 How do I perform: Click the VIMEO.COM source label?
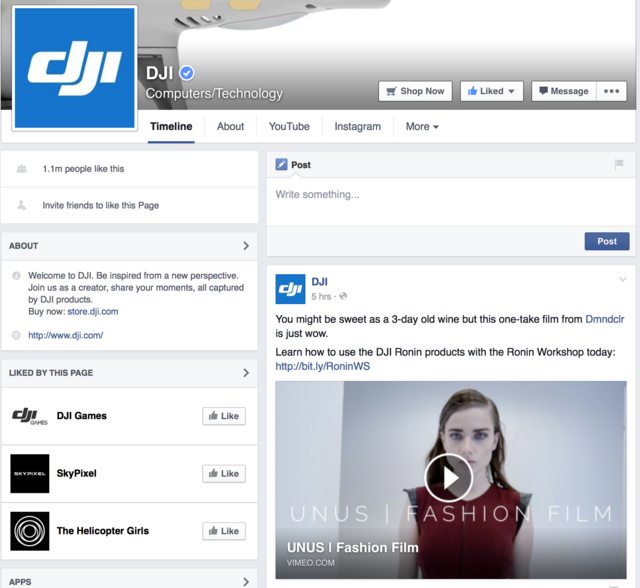click(311, 563)
